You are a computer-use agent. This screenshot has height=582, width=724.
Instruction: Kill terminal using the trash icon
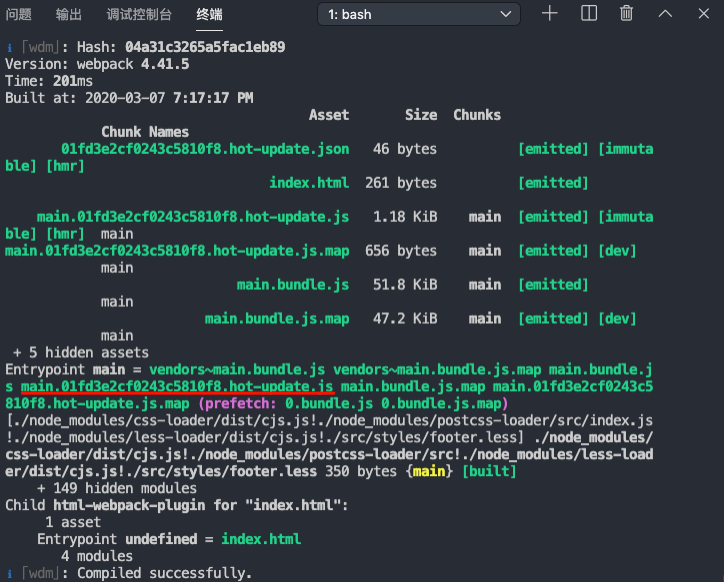(626, 13)
